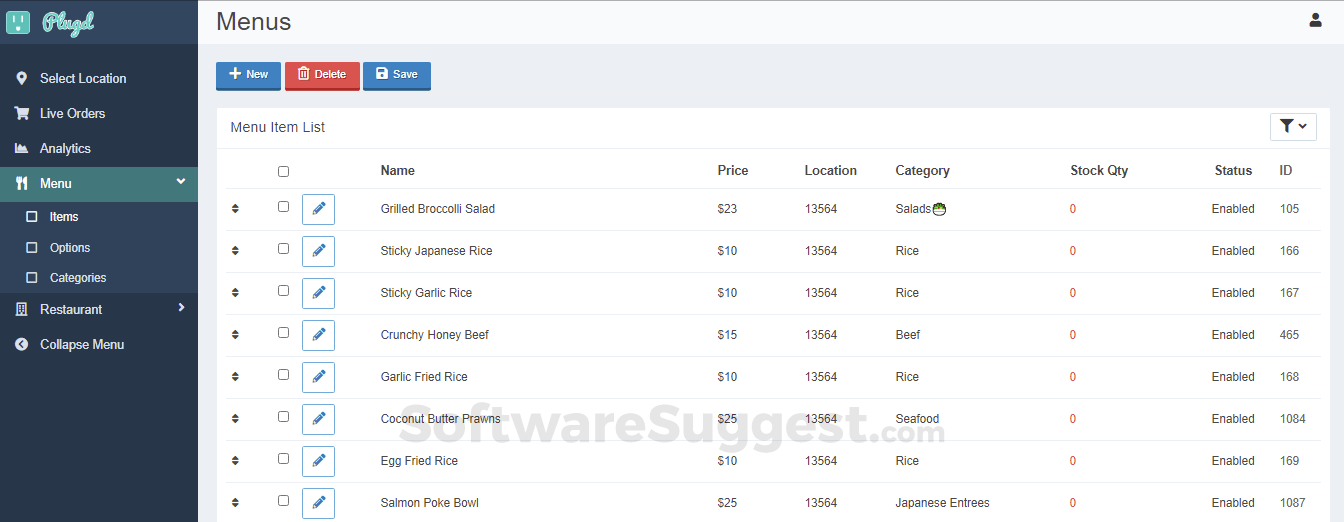Open Live Orders cart icon
1344x522 pixels.
(21, 113)
